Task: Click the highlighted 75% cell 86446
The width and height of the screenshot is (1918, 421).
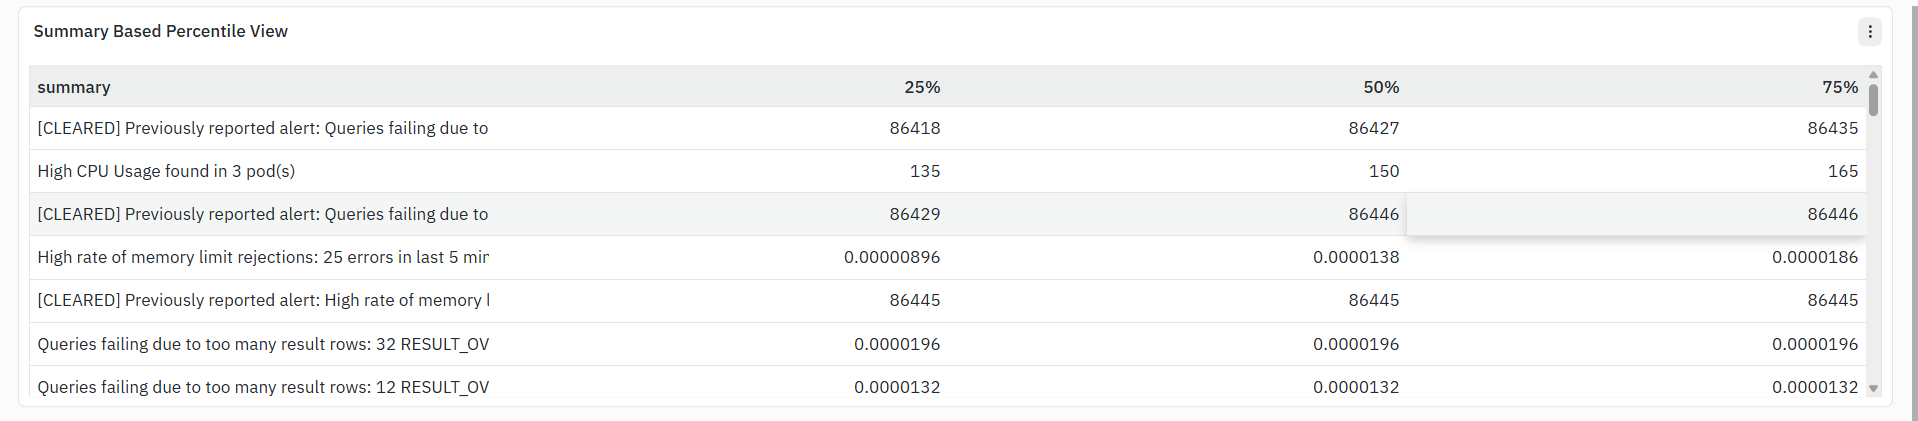Action: point(1636,214)
